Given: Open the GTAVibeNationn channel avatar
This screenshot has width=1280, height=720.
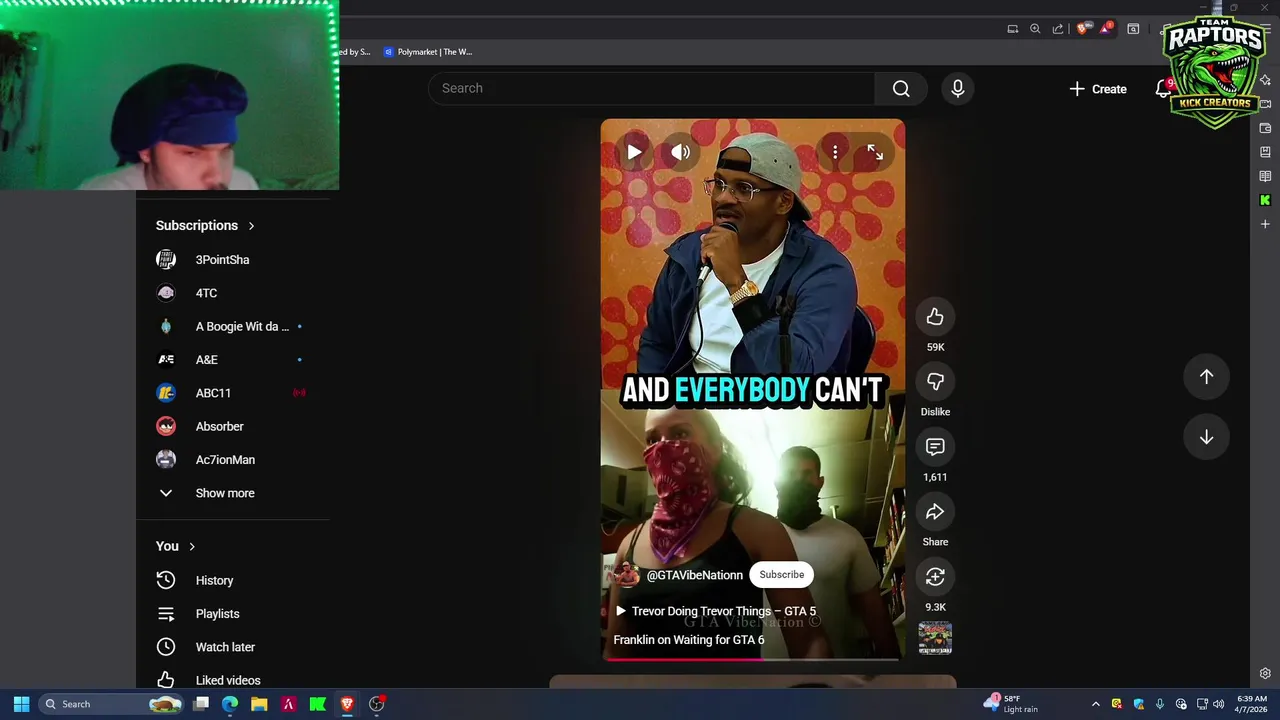Looking at the screenshot, I should 625,575.
